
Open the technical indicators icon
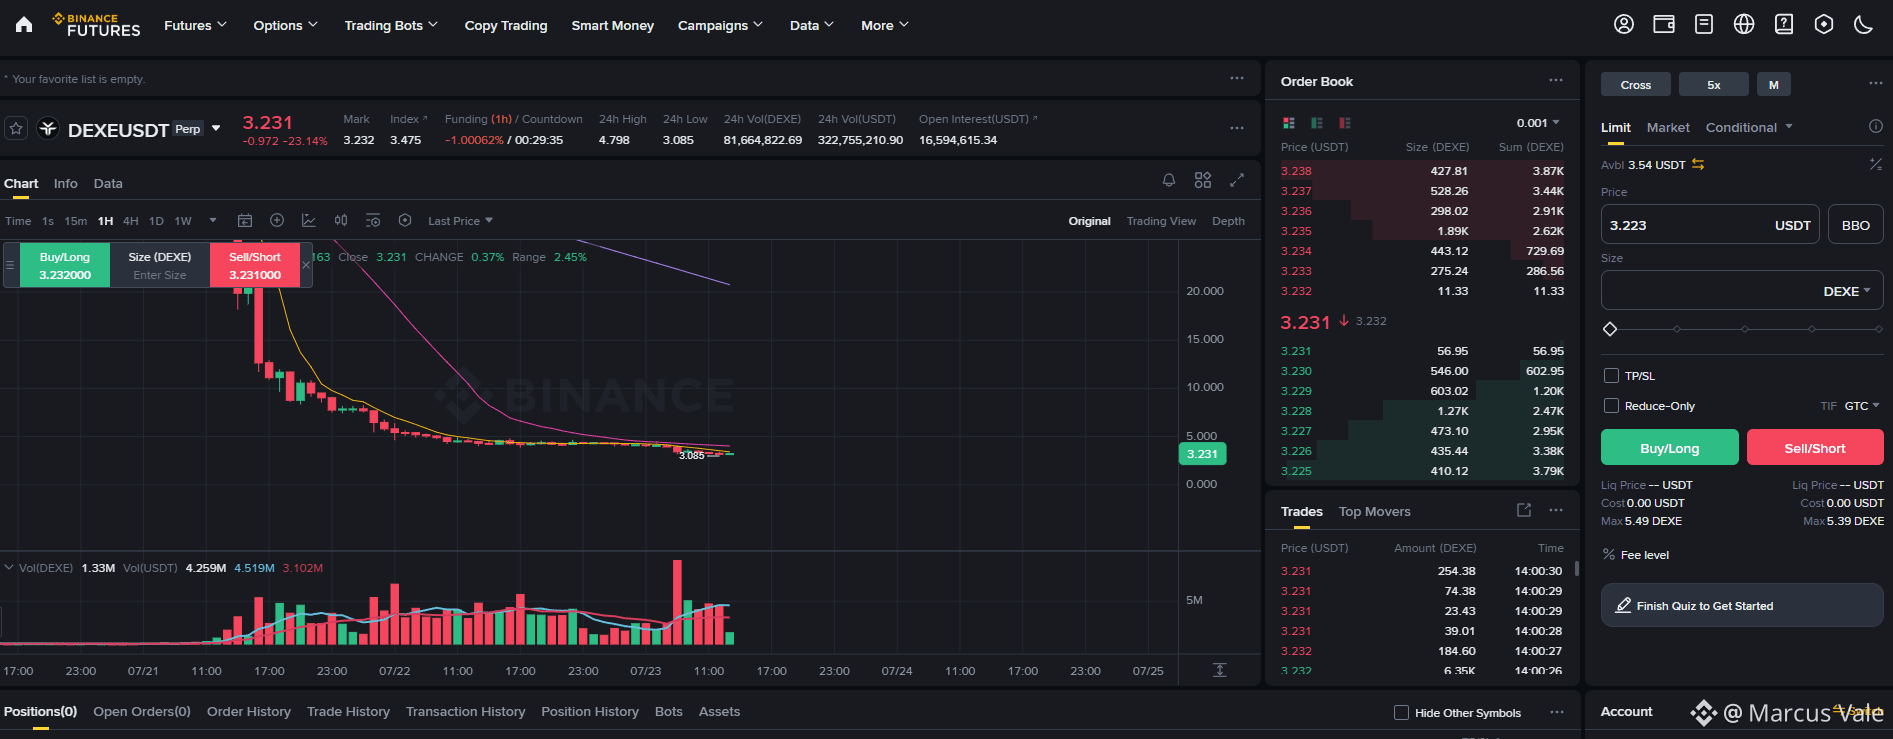pos(309,221)
